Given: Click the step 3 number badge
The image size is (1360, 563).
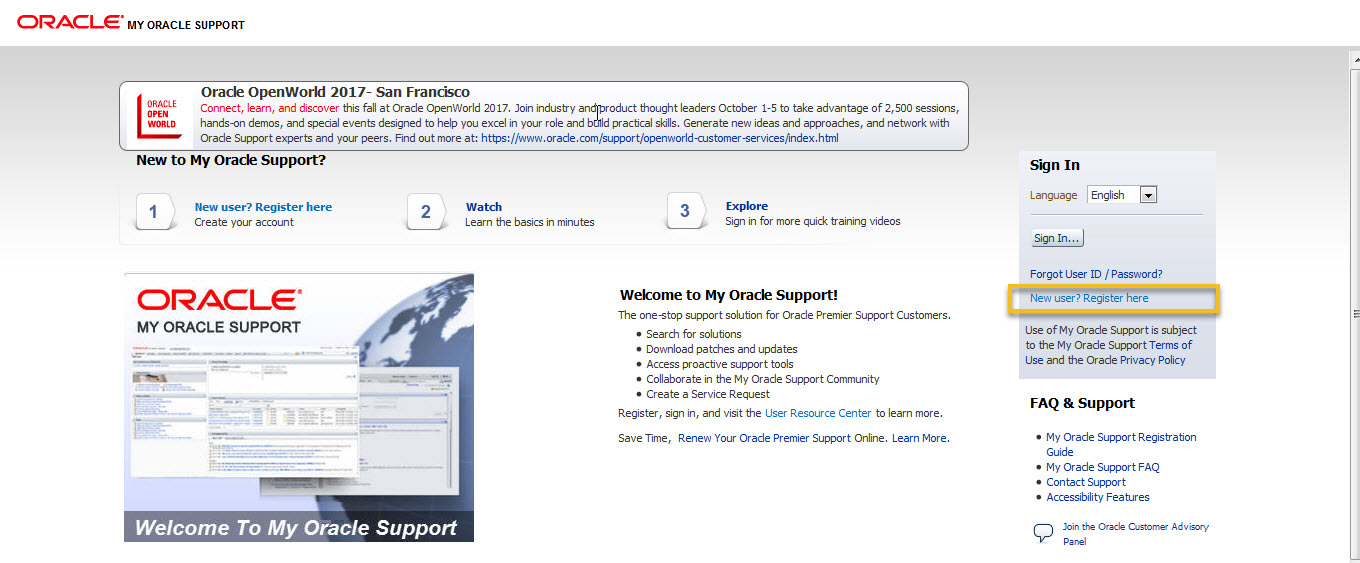Looking at the screenshot, I should pyautogui.click(x=685, y=211).
